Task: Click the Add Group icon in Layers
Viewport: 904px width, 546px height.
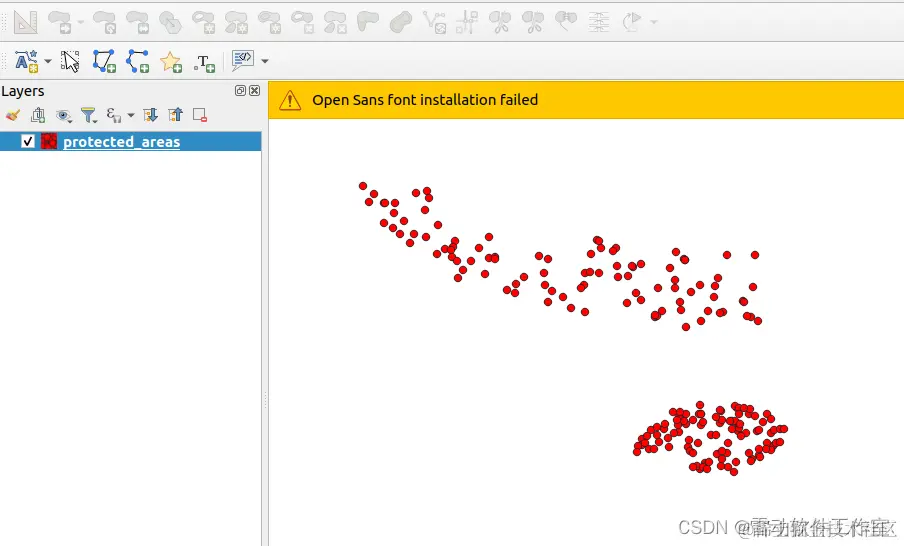Action: tap(38, 115)
